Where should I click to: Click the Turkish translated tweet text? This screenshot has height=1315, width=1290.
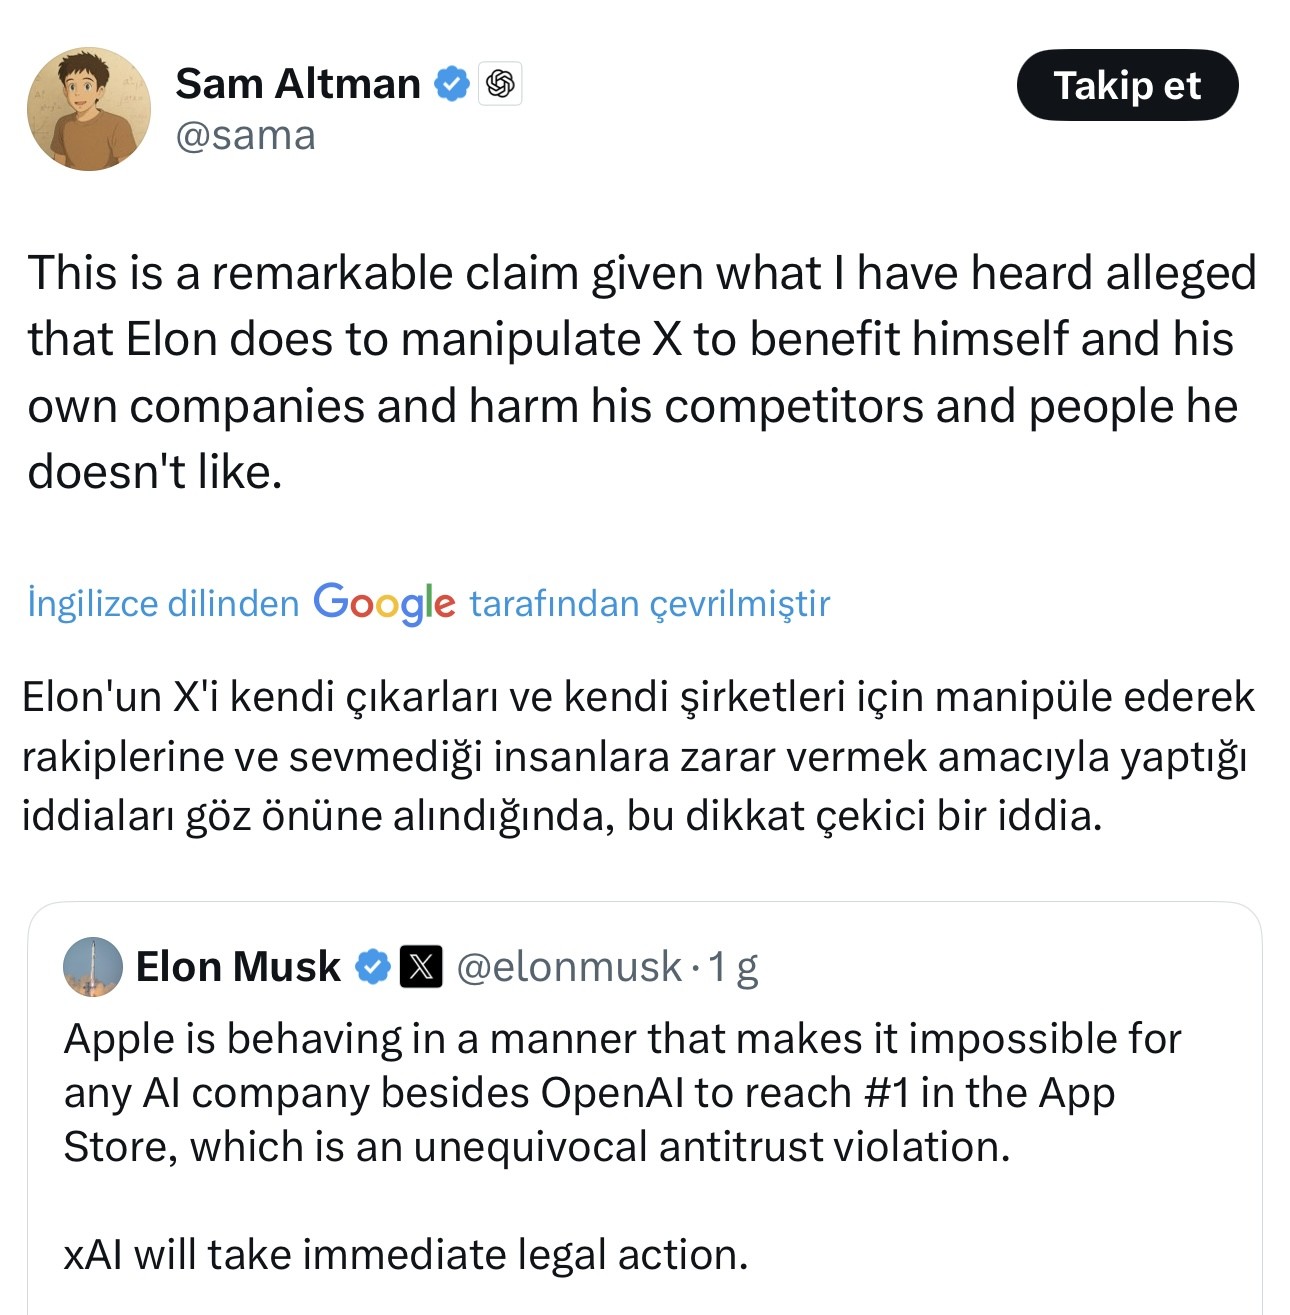click(x=637, y=757)
